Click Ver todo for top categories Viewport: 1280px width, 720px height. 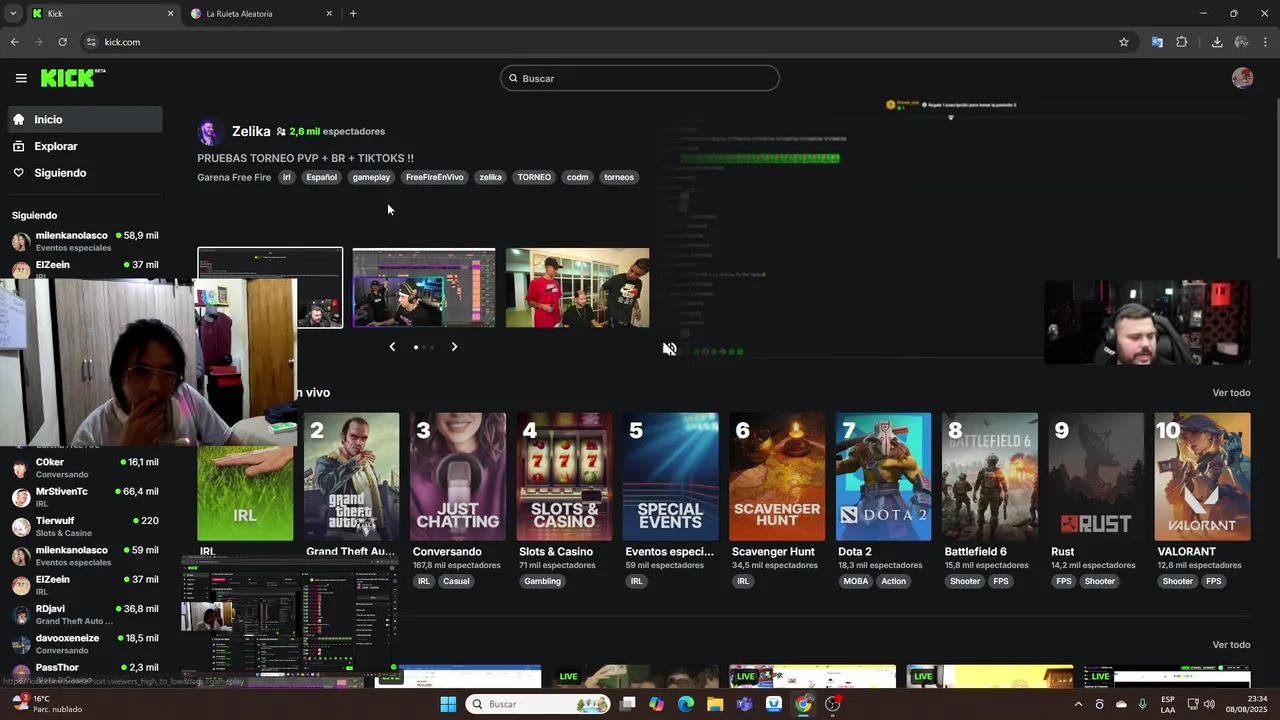point(1231,393)
